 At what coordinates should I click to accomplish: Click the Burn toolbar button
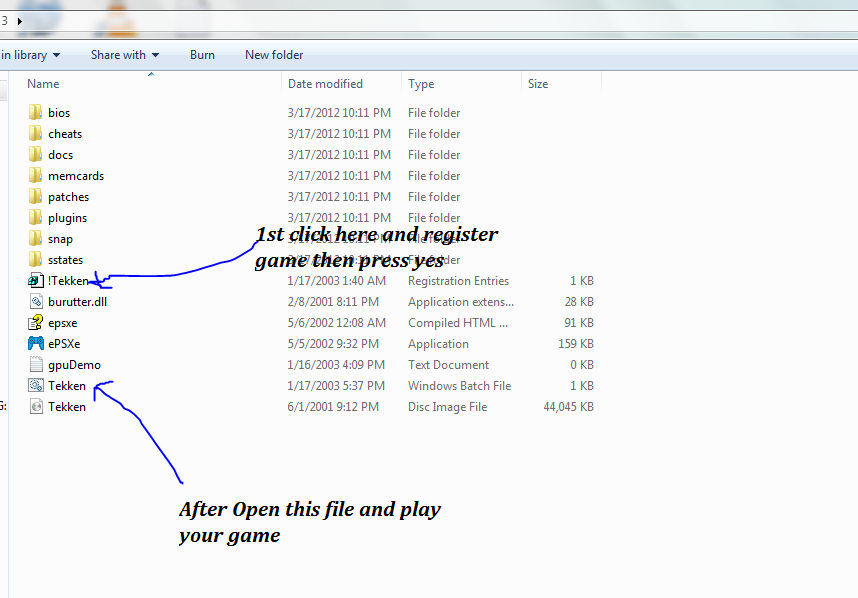(x=202, y=55)
